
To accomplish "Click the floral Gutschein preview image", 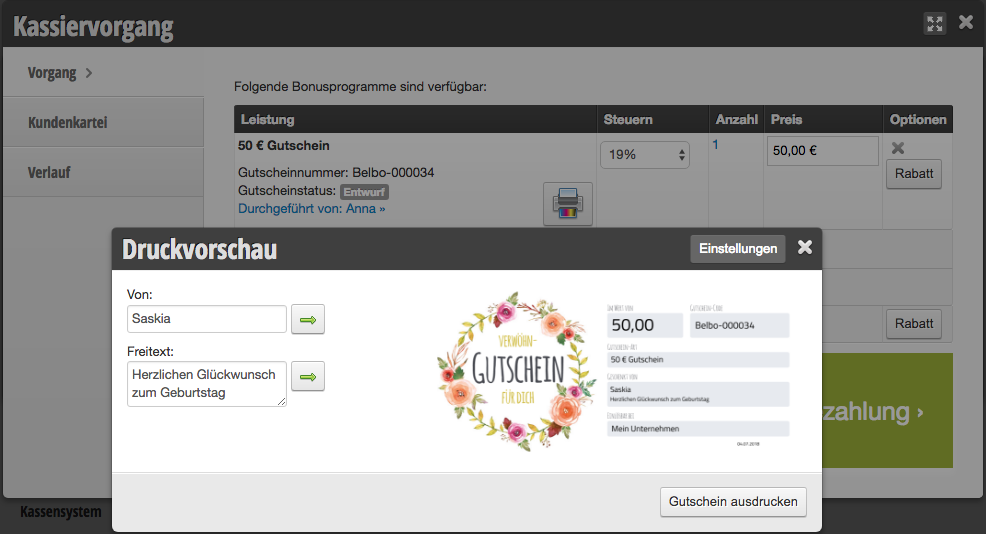I will (x=517, y=370).
